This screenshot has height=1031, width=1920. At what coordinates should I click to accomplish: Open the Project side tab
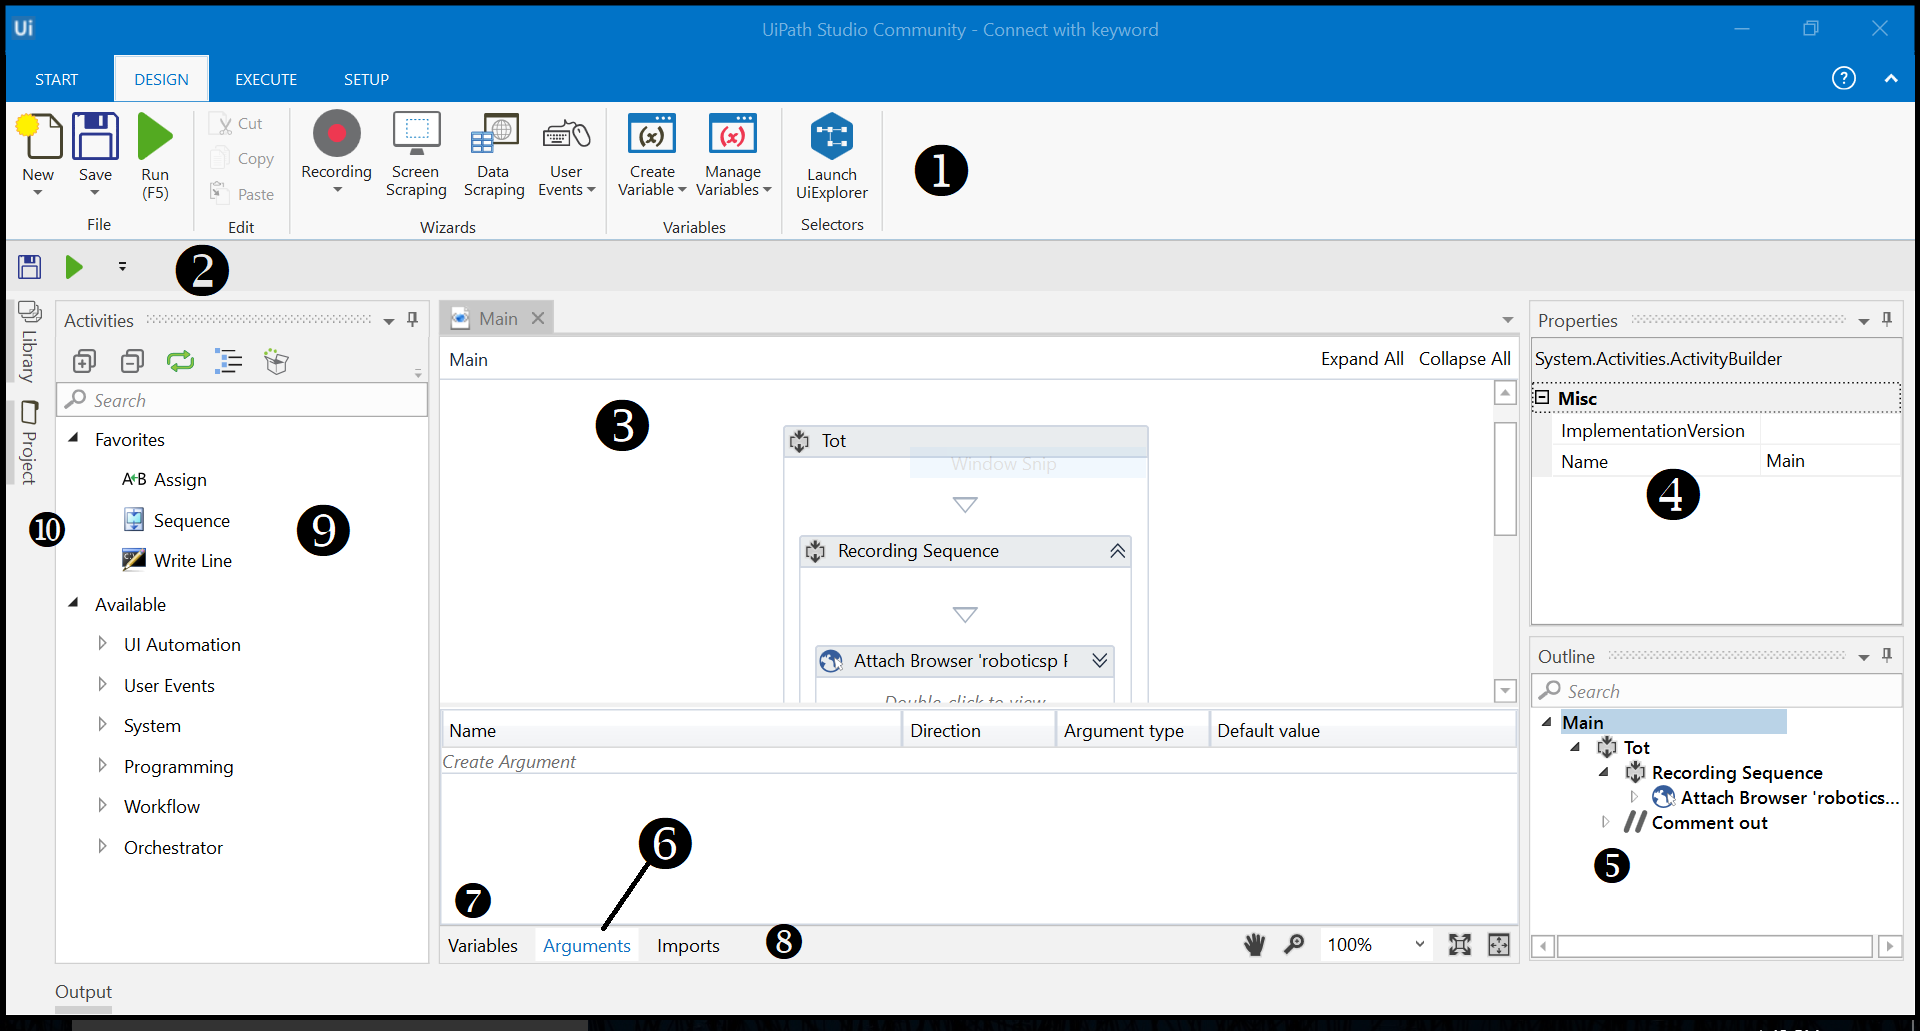point(29,443)
